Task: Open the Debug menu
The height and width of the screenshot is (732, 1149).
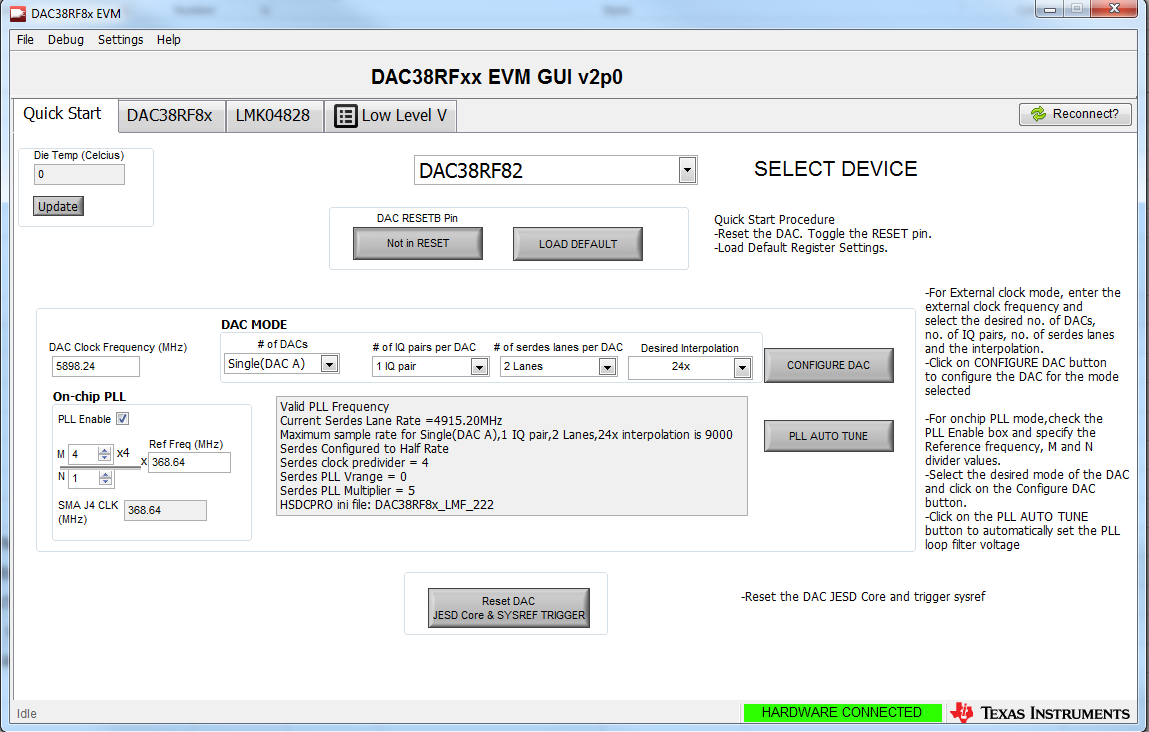Action: point(66,40)
